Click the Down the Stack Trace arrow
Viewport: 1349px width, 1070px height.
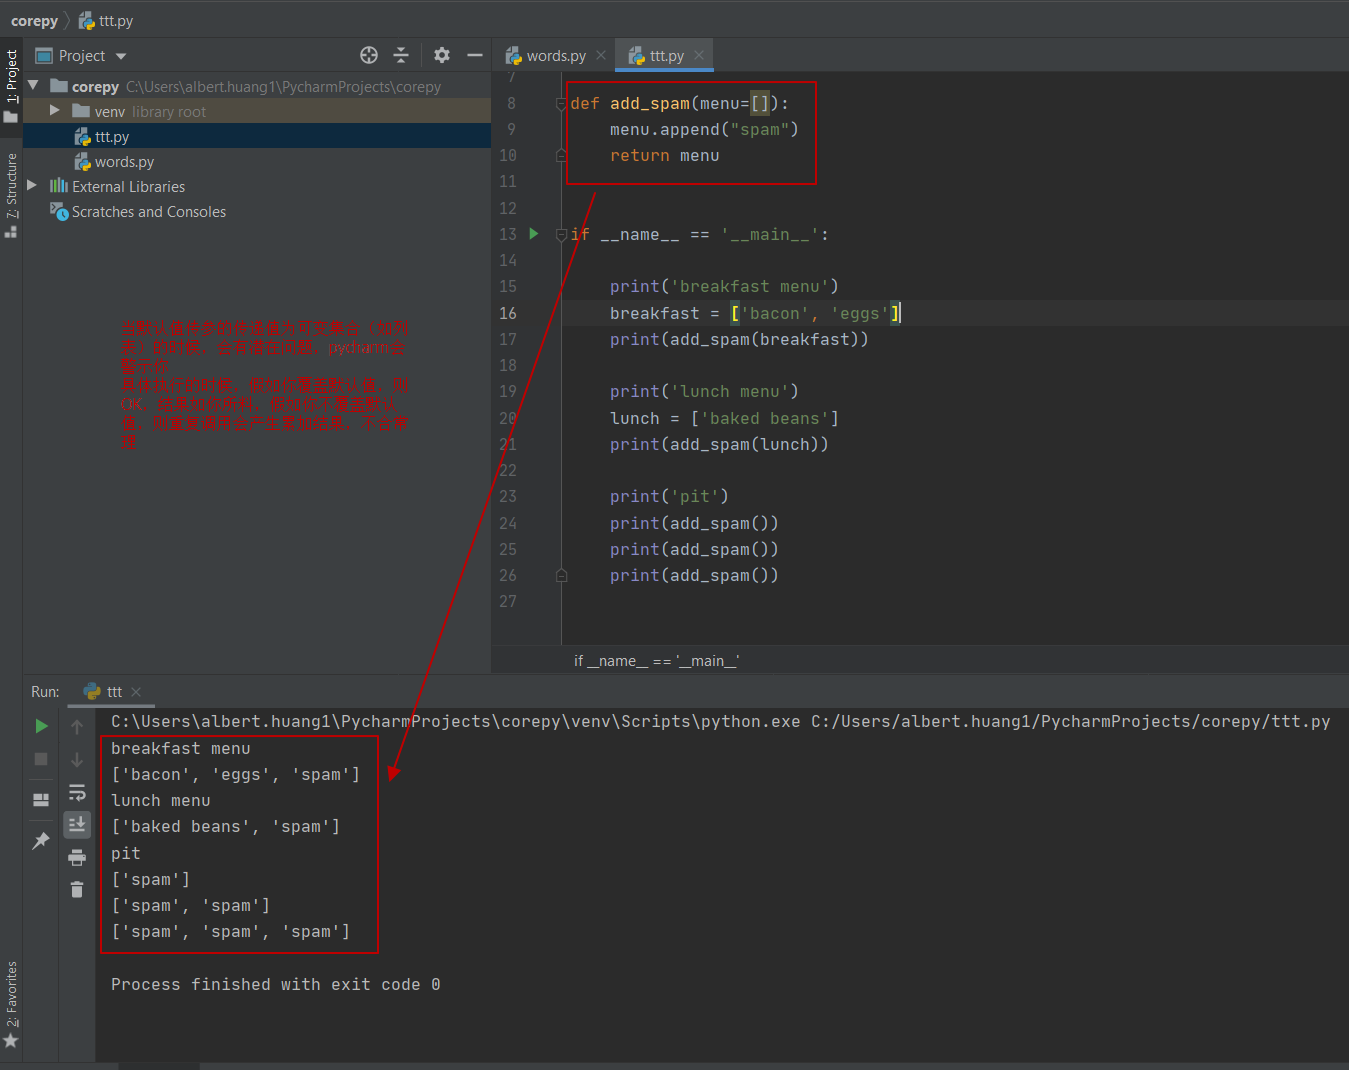pos(77,760)
